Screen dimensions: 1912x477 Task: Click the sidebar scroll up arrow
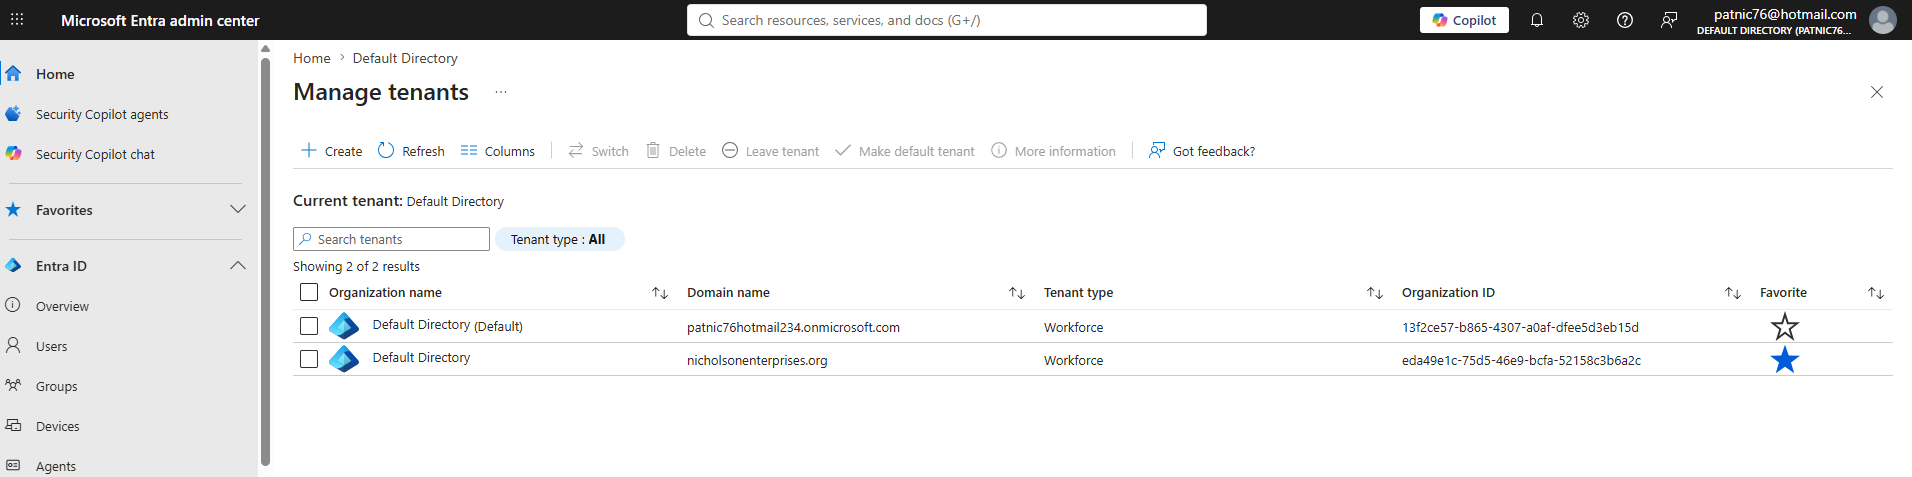click(265, 48)
